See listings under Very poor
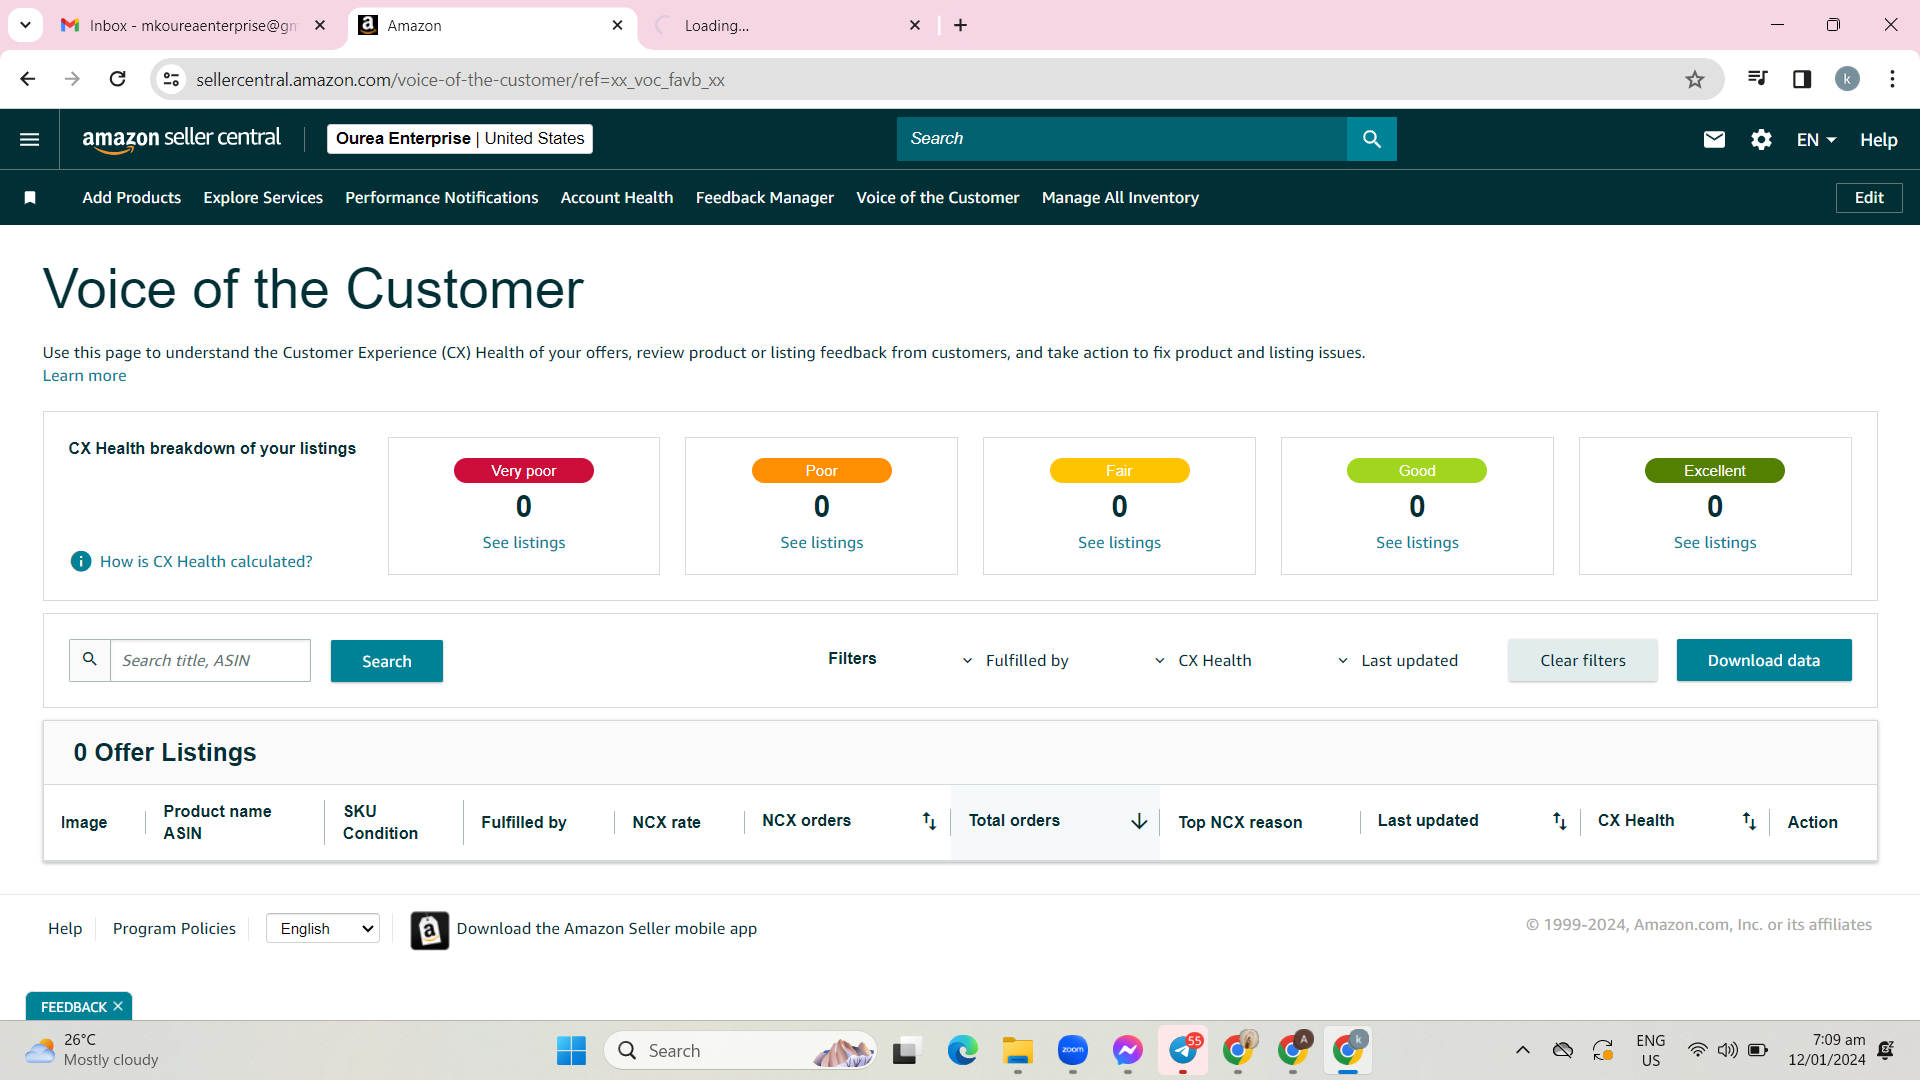The image size is (1920, 1080). [x=523, y=543]
